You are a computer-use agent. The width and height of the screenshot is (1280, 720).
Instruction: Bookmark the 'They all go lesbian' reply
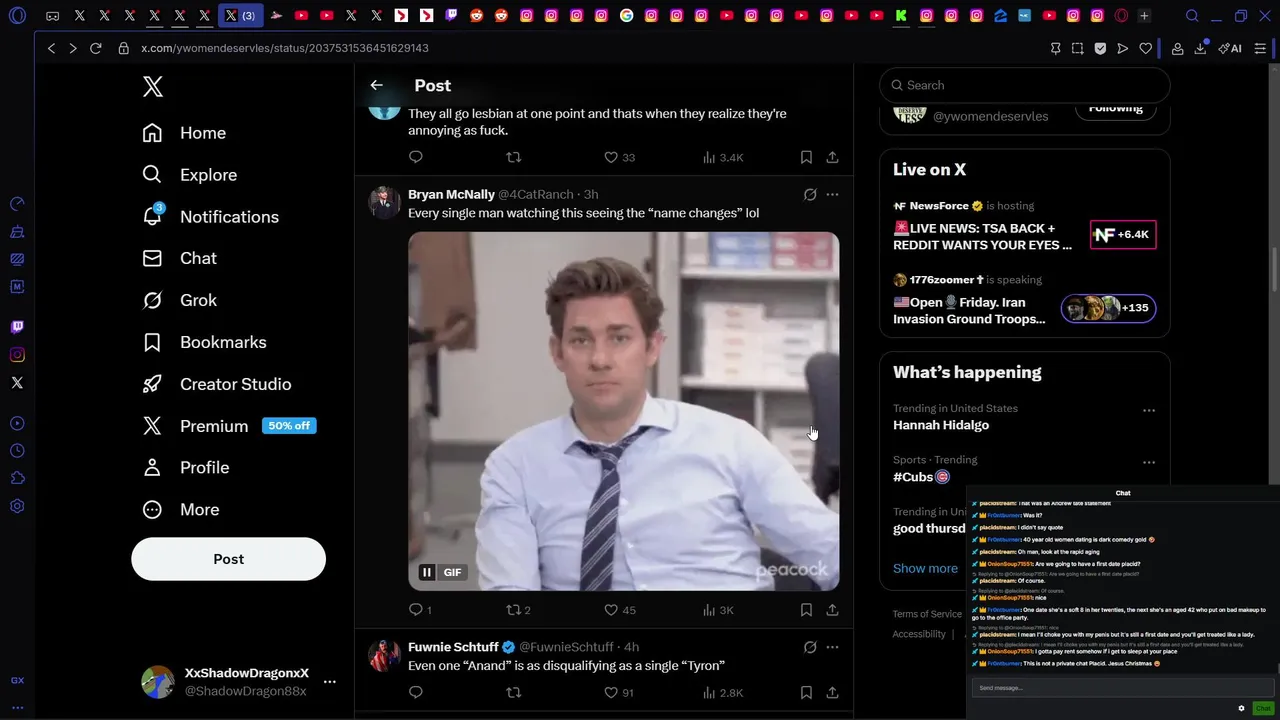[x=806, y=157]
